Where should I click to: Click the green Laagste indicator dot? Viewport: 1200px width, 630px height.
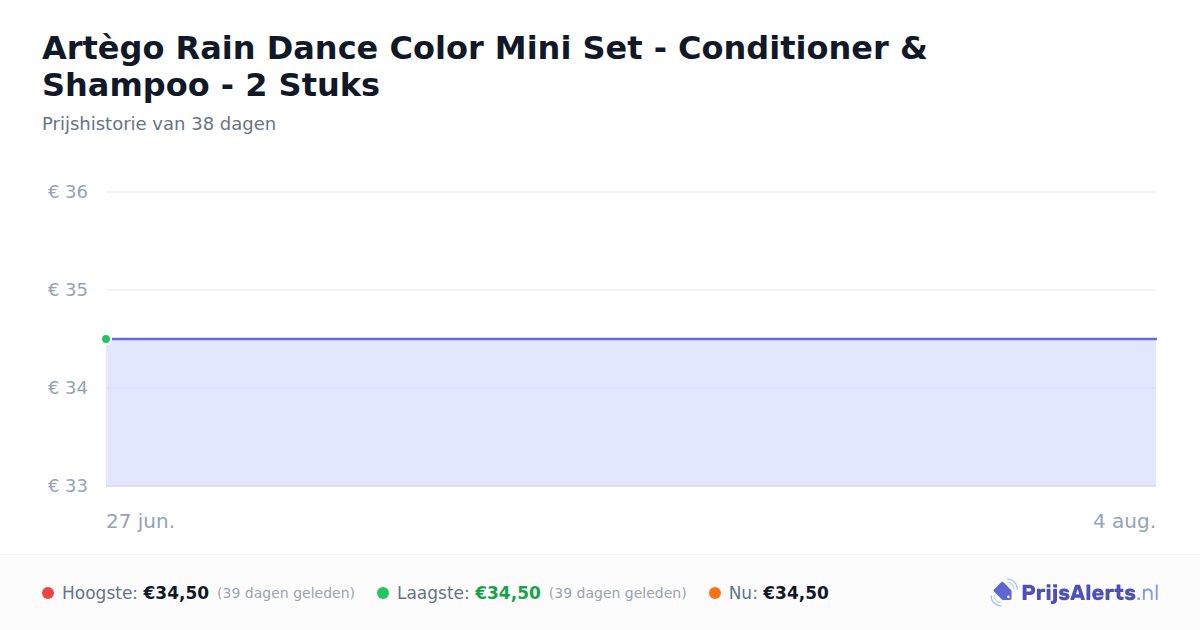pyautogui.click(x=383, y=593)
